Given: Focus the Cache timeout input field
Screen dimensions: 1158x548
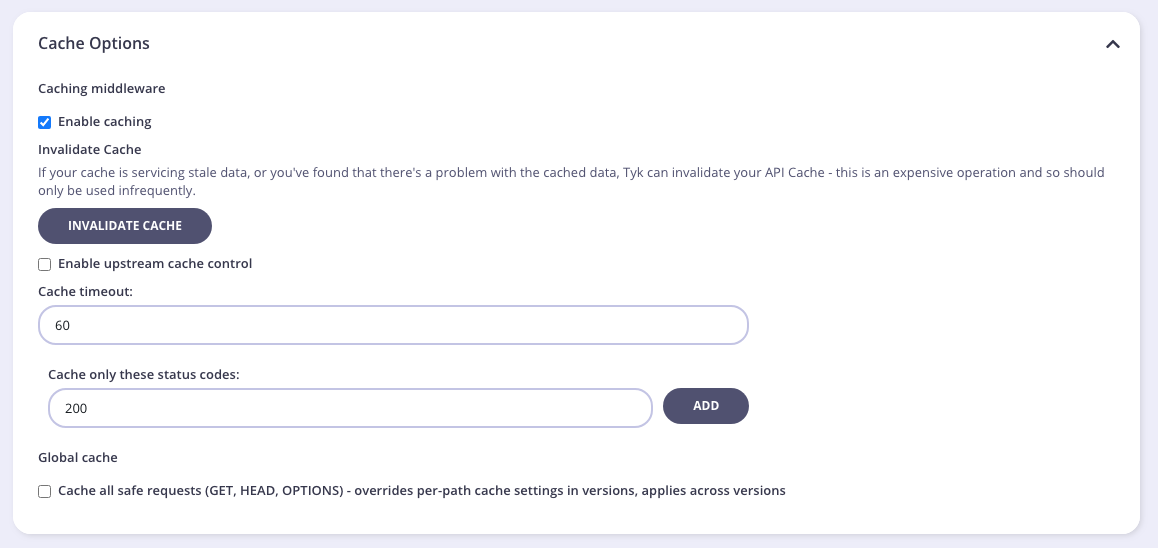Looking at the screenshot, I should click(x=393, y=326).
